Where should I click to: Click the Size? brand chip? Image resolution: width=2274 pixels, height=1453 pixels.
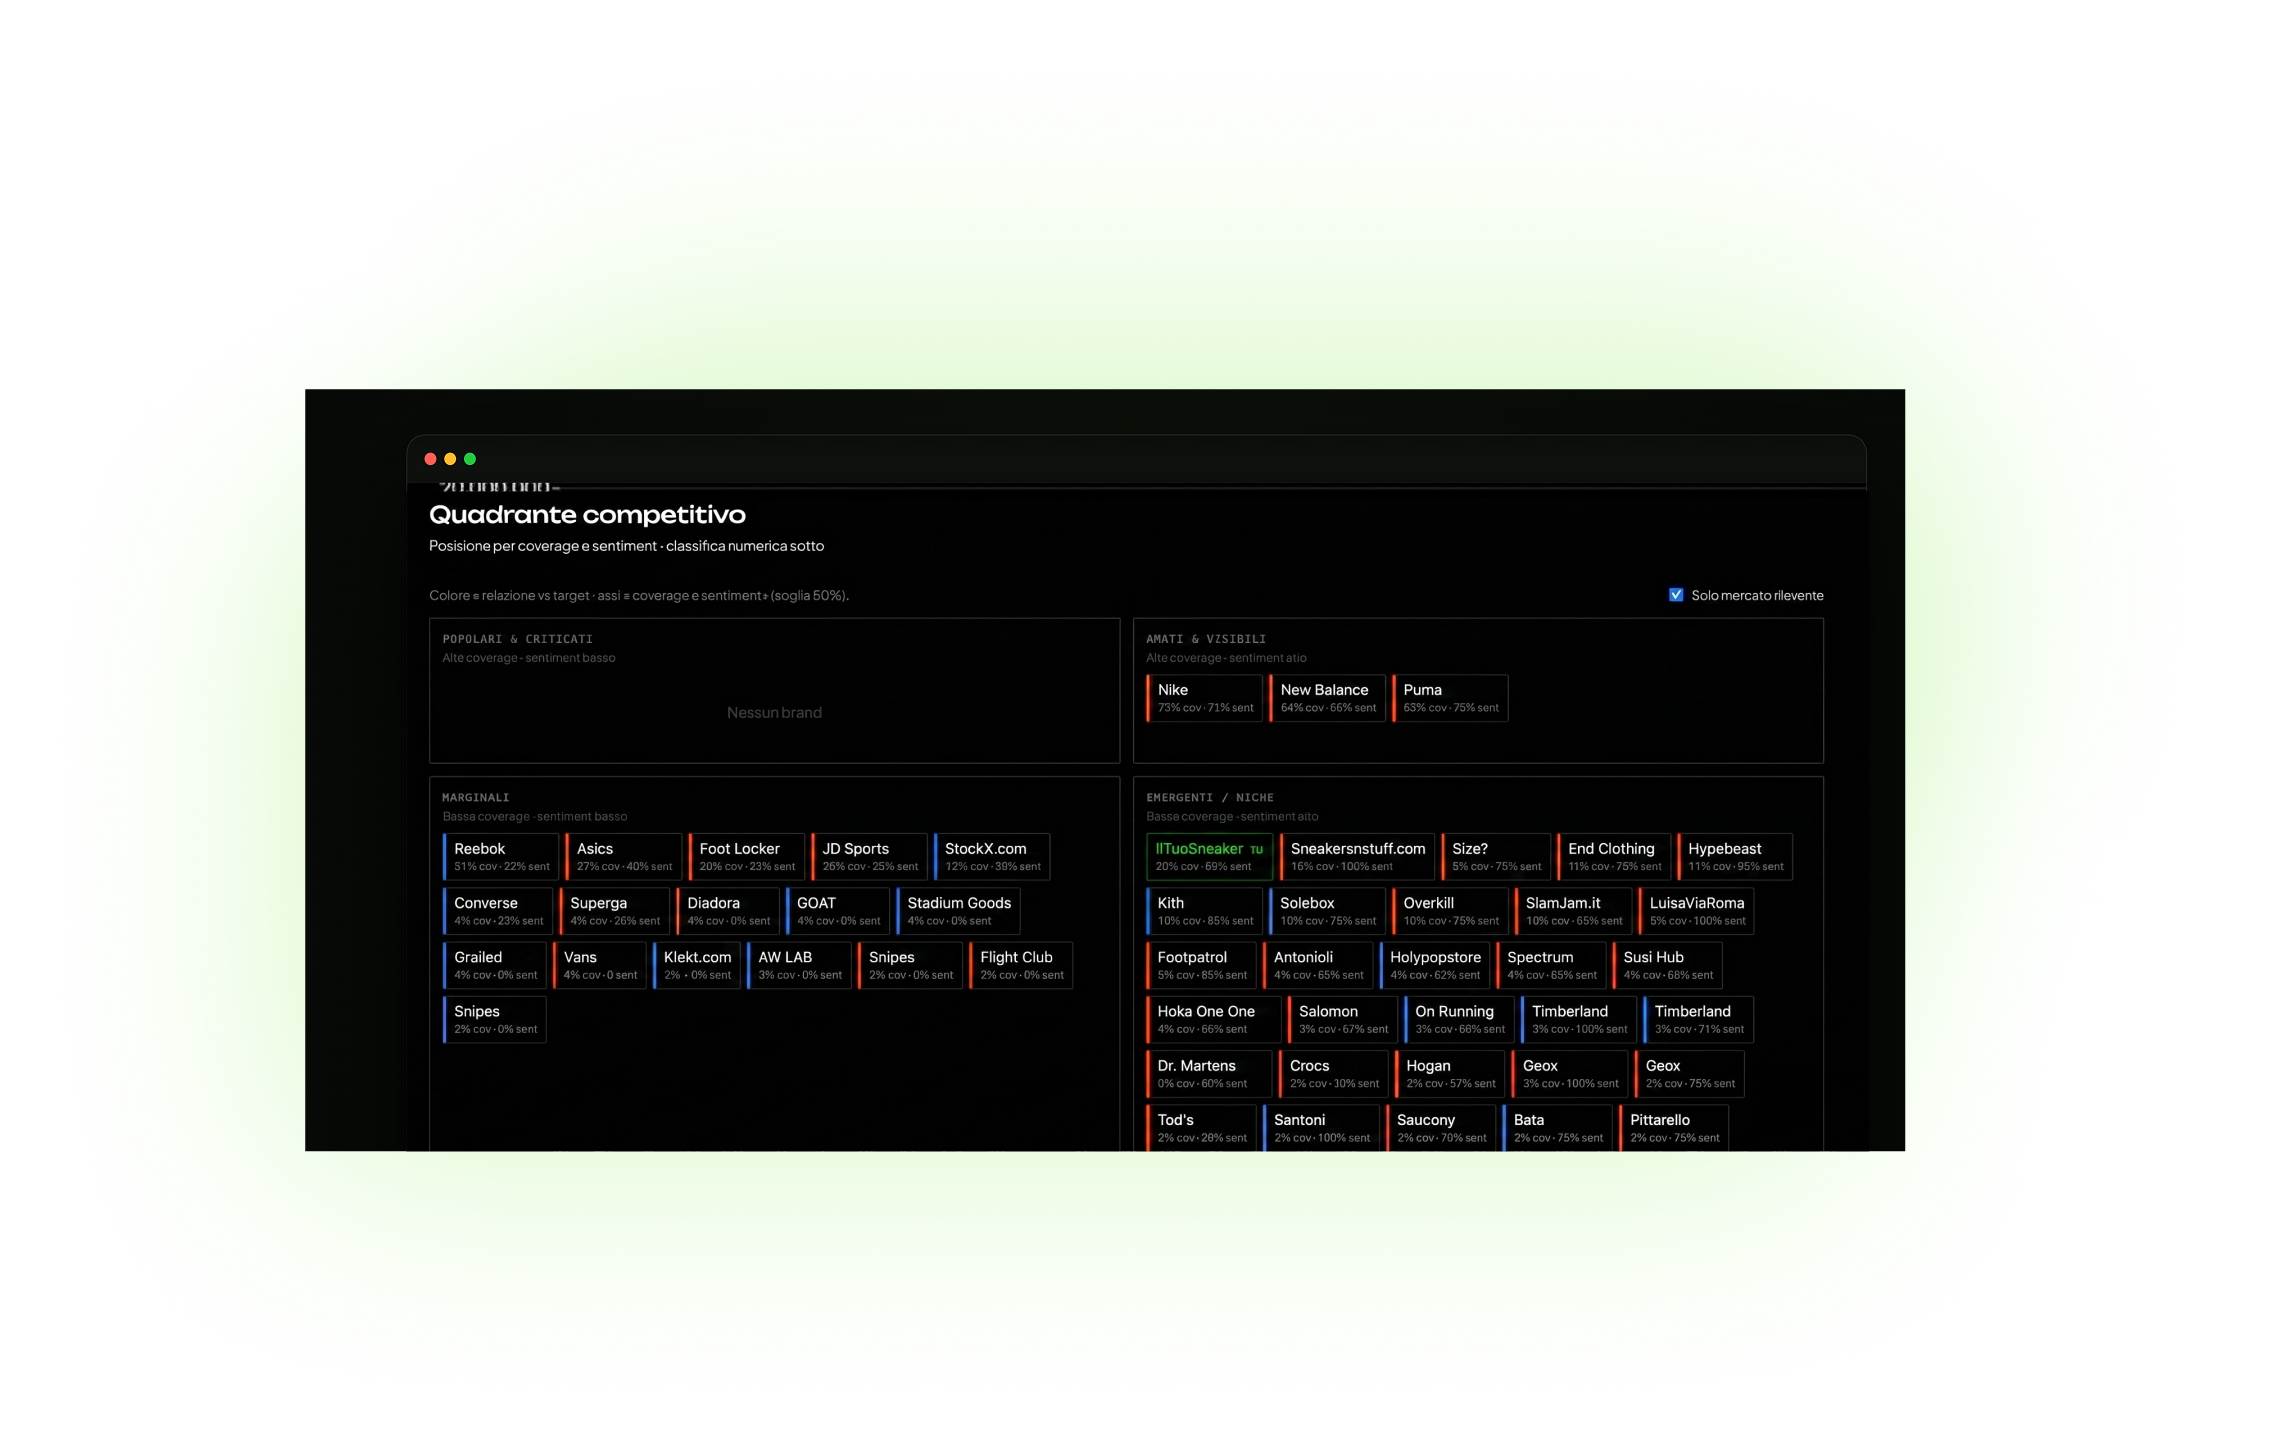point(1496,857)
